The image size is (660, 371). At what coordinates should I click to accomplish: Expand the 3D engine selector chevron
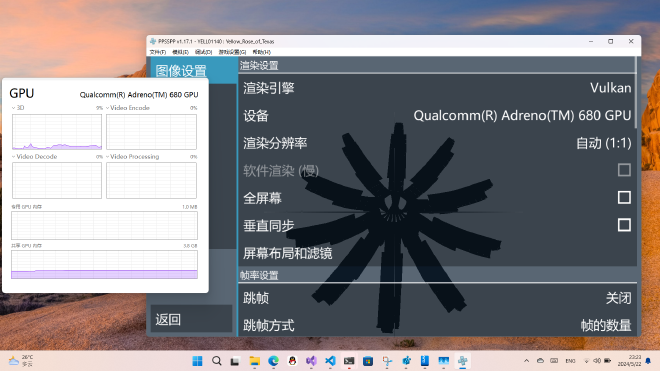point(13,108)
